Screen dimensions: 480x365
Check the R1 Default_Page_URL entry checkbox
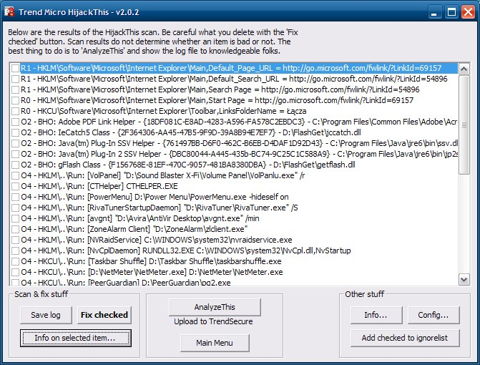pos(15,68)
